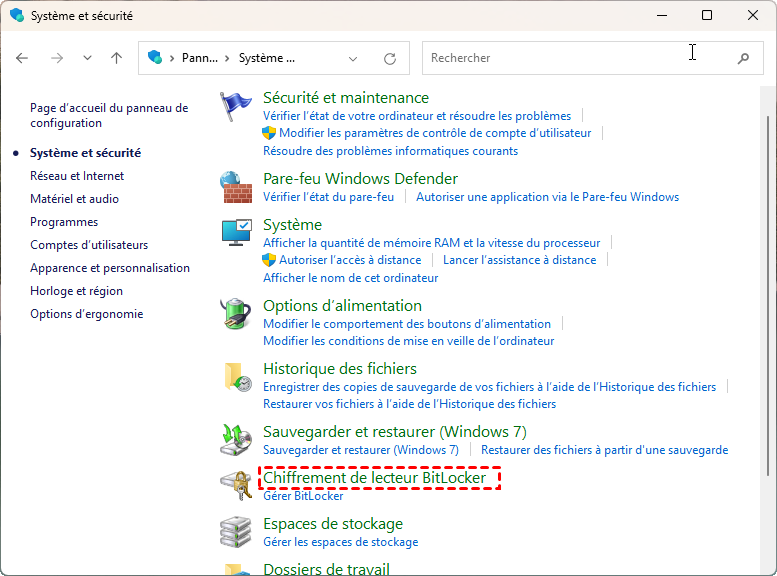The height and width of the screenshot is (576, 777).
Task: Open the Pare-feu Windows Defender heading
Action: point(360,178)
